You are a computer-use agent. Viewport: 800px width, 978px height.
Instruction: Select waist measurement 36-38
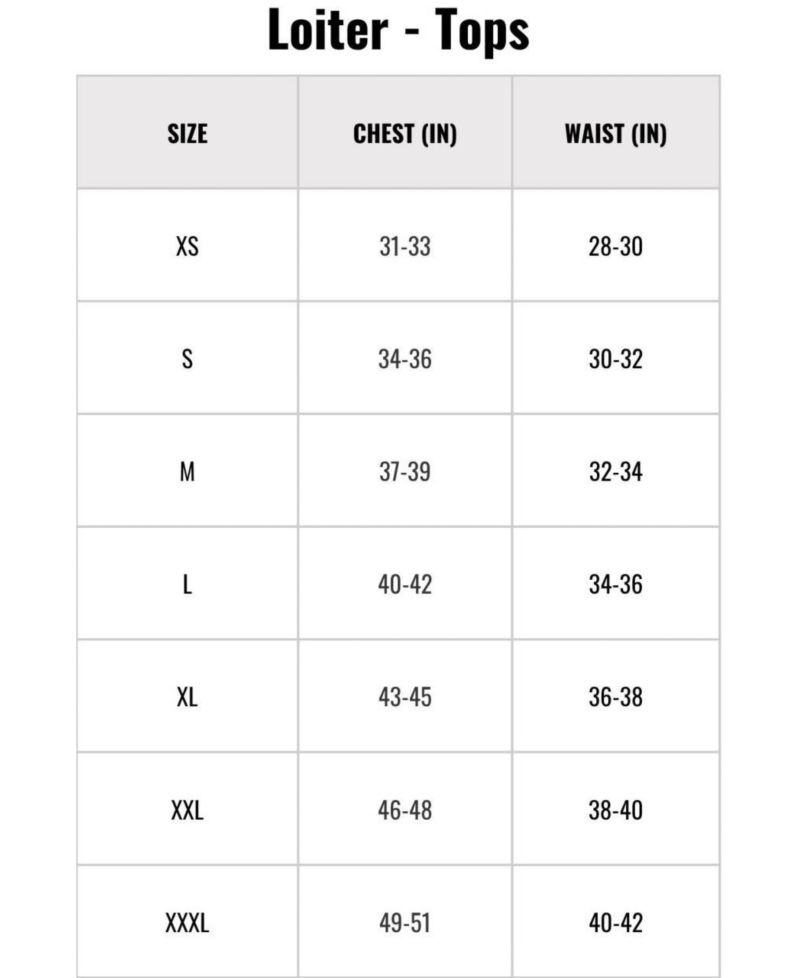[x=615, y=697]
